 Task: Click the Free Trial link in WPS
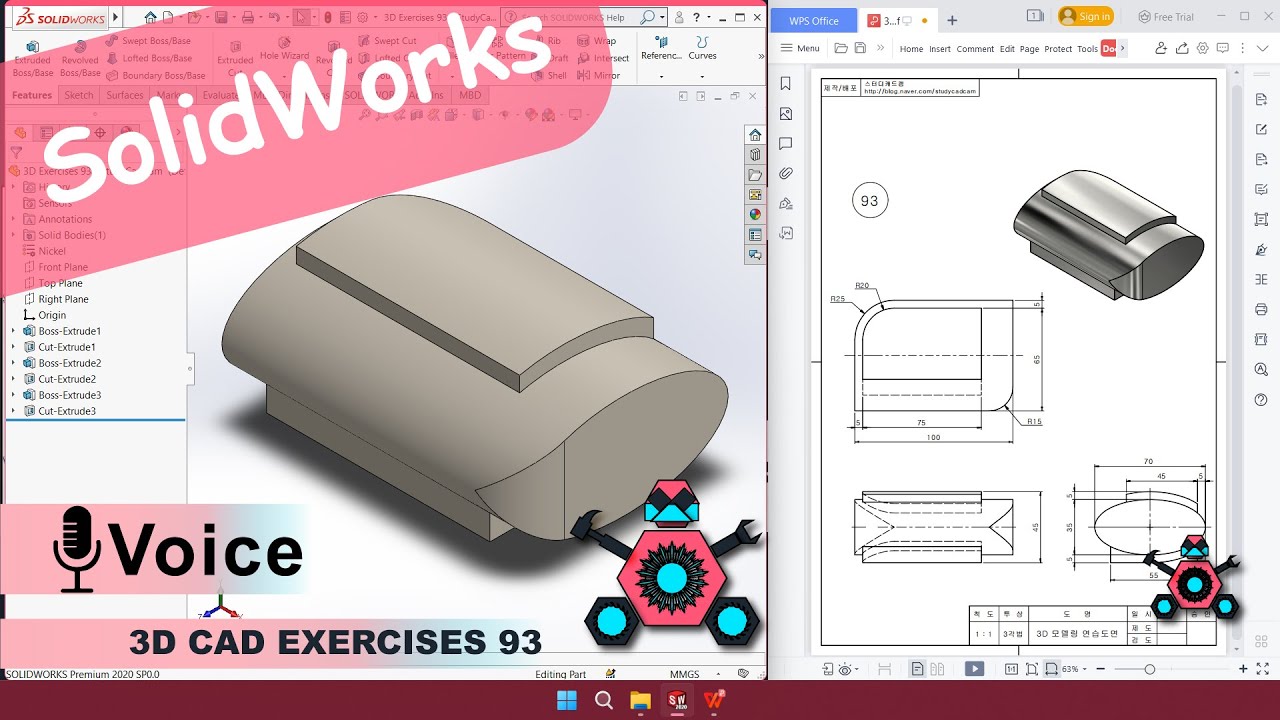[1166, 17]
